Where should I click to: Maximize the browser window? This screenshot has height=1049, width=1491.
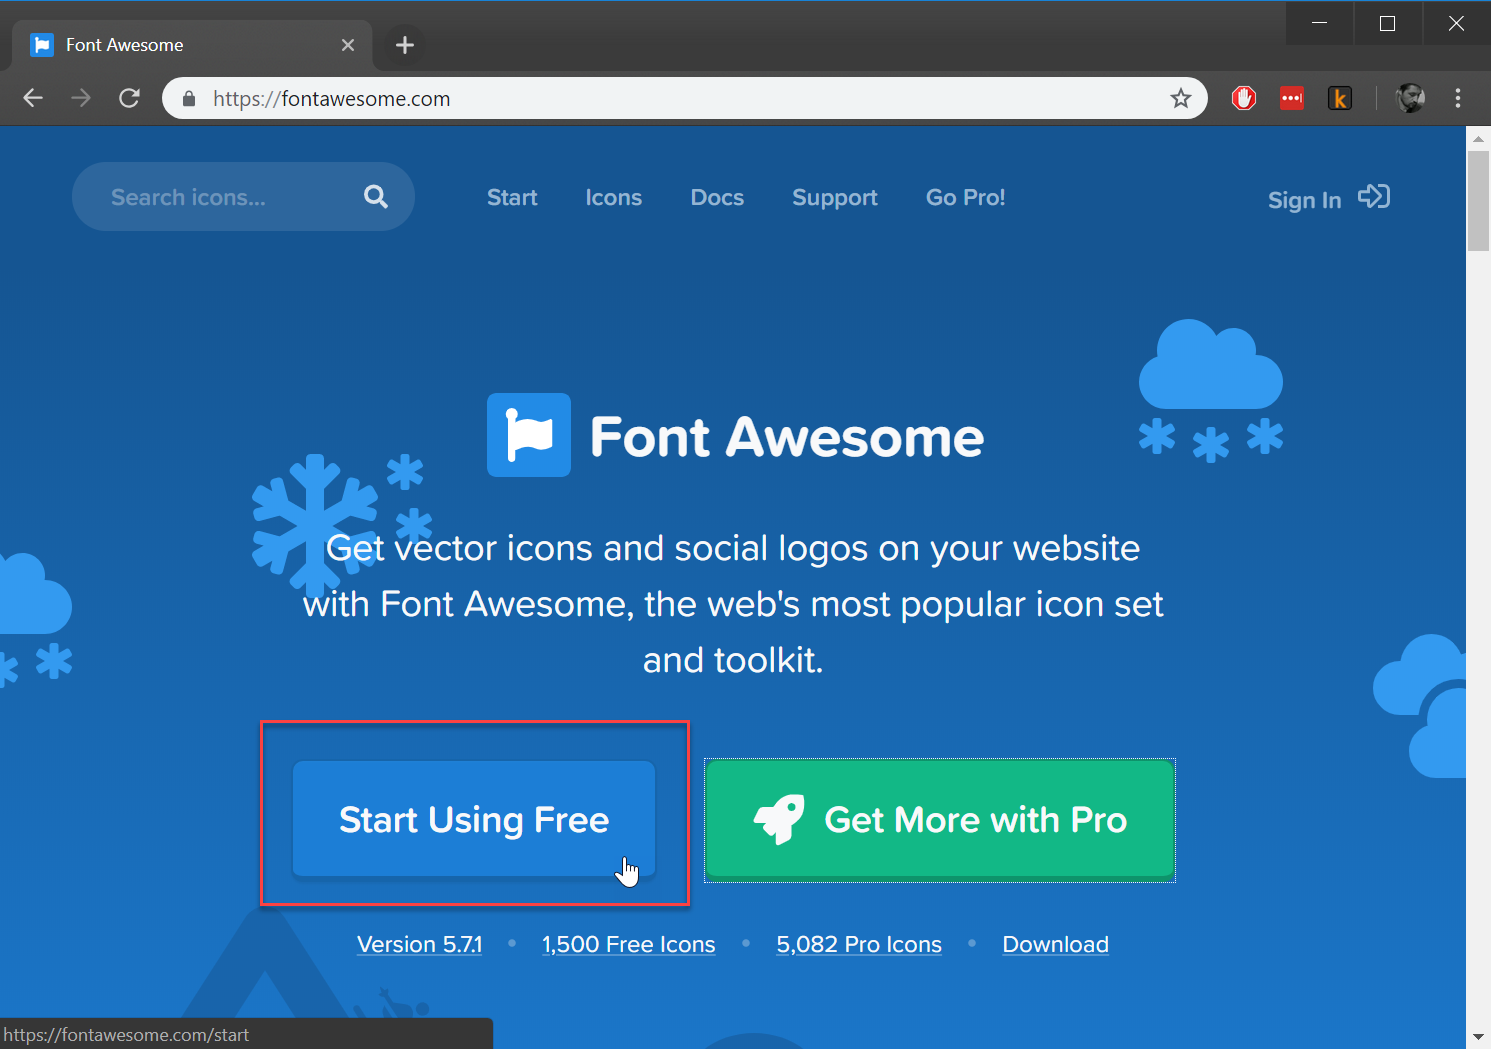click(x=1387, y=23)
